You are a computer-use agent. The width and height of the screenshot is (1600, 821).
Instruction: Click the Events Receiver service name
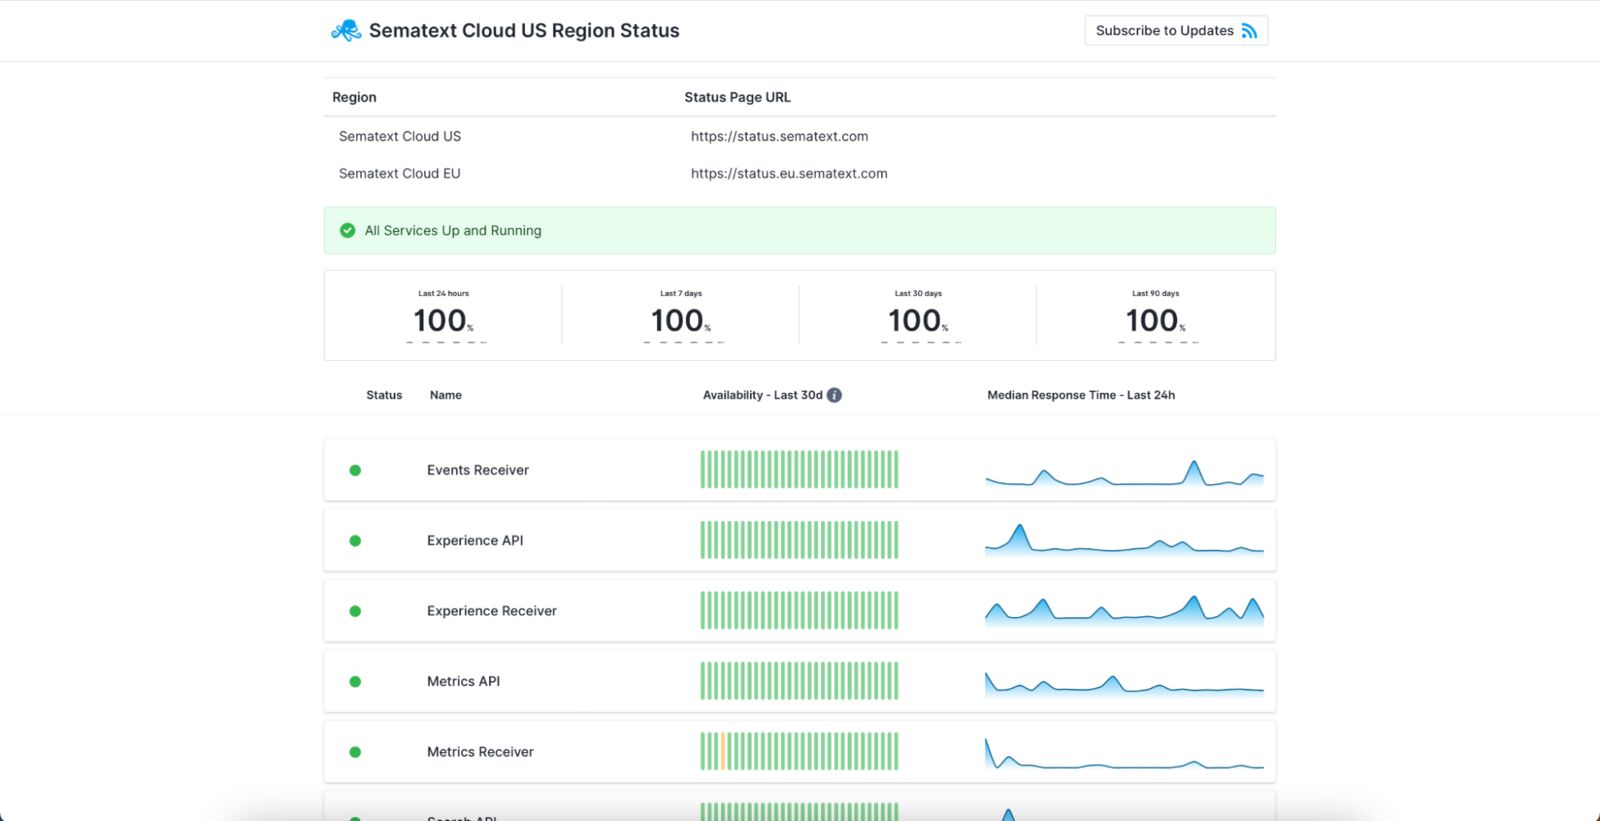coord(478,470)
